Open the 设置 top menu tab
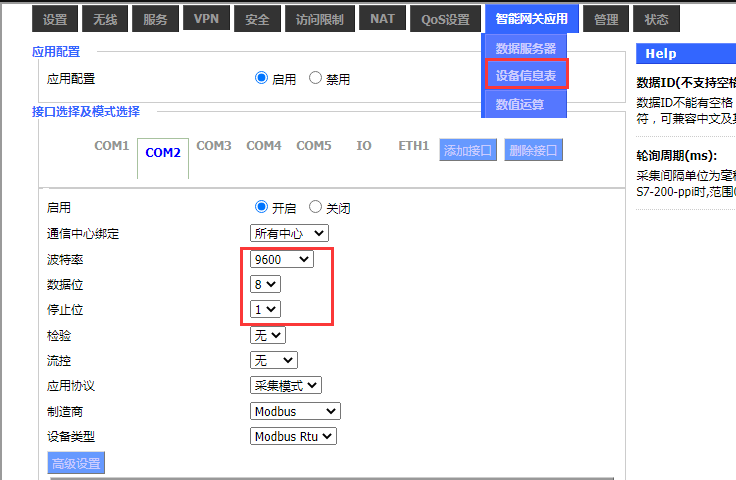The image size is (736, 480). (x=55, y=19)
